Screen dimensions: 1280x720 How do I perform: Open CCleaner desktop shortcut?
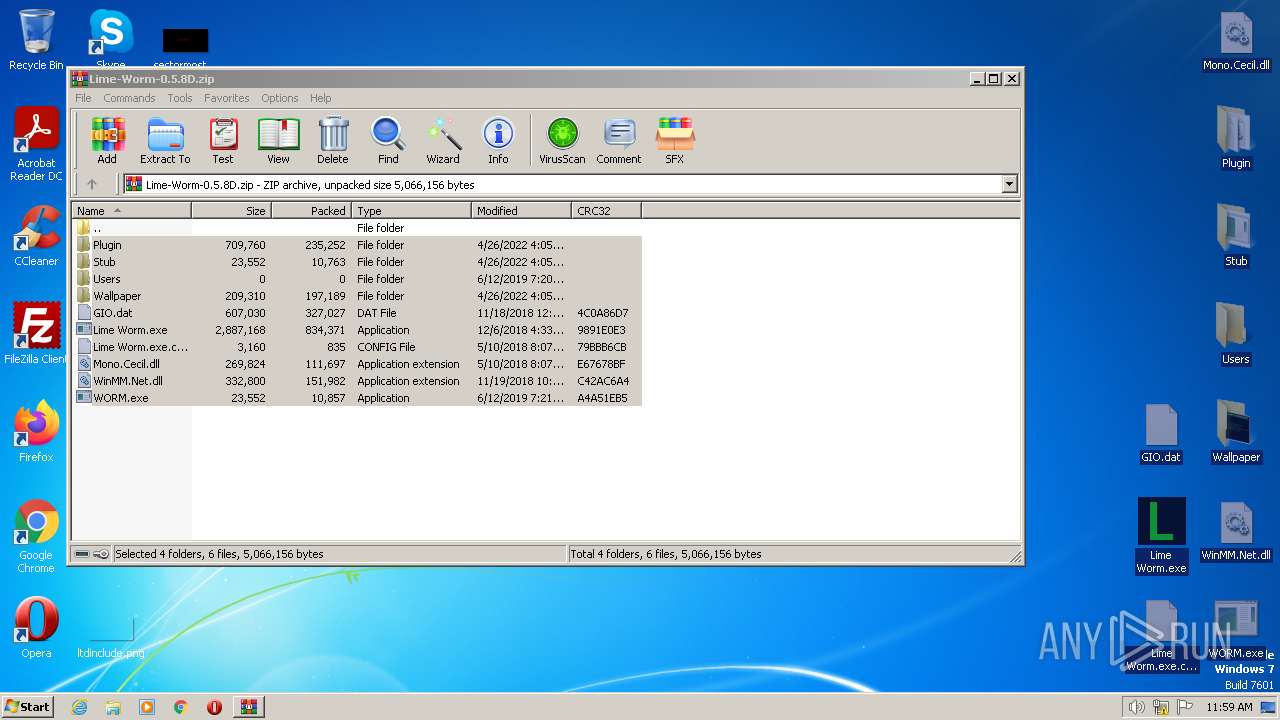(36, 236)
